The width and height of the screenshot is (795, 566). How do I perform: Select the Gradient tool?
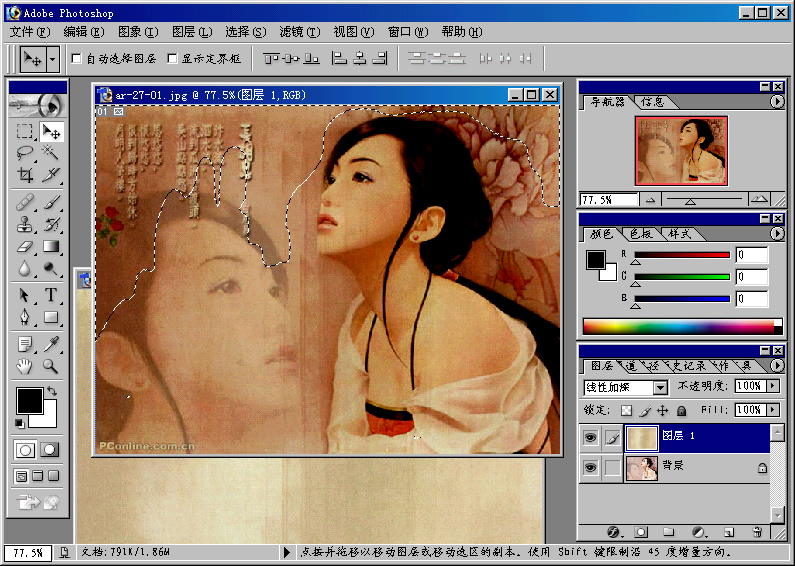[x=51, y=246]
